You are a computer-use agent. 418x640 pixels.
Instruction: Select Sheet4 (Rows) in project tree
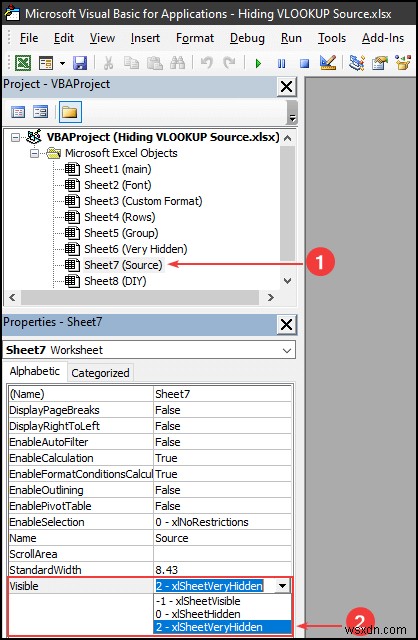(120, 217)
